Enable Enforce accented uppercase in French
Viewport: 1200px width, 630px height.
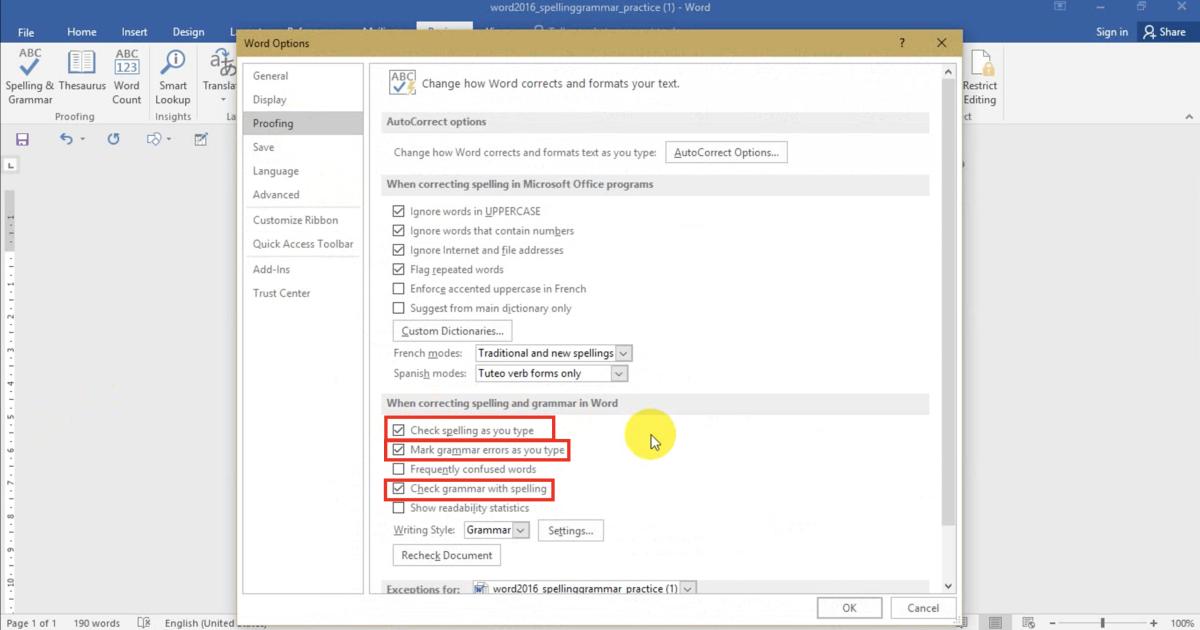point(398,289)
